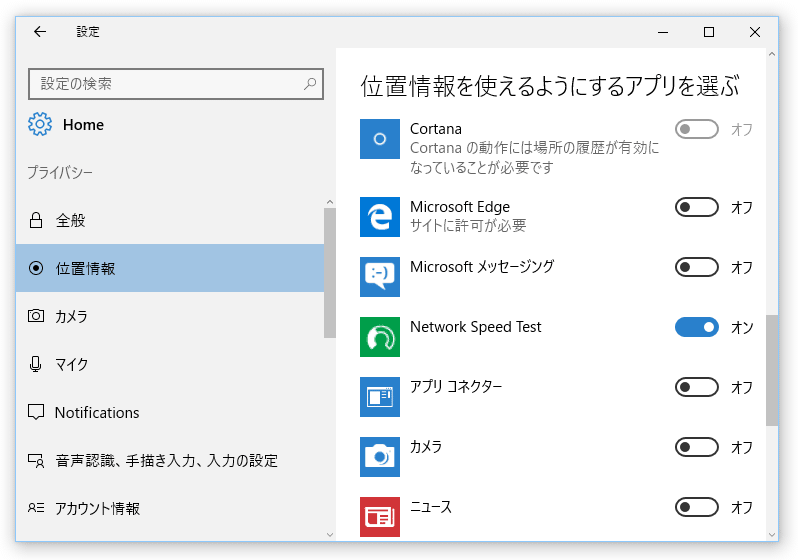Click sidebar scrollbar down arrow
Image resolution: width=798 pixels, height=560 pixels.
pyautogui.click(x=330, y=535)
